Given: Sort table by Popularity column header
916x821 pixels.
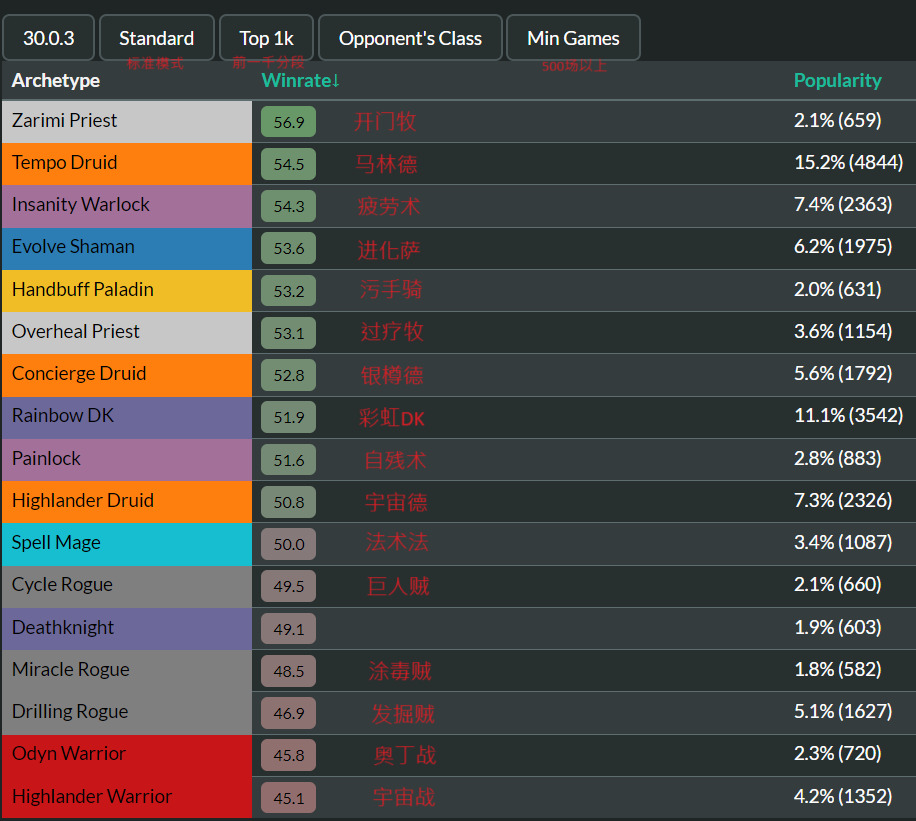Looking at the screenshot, I should (x=837, y=81).
